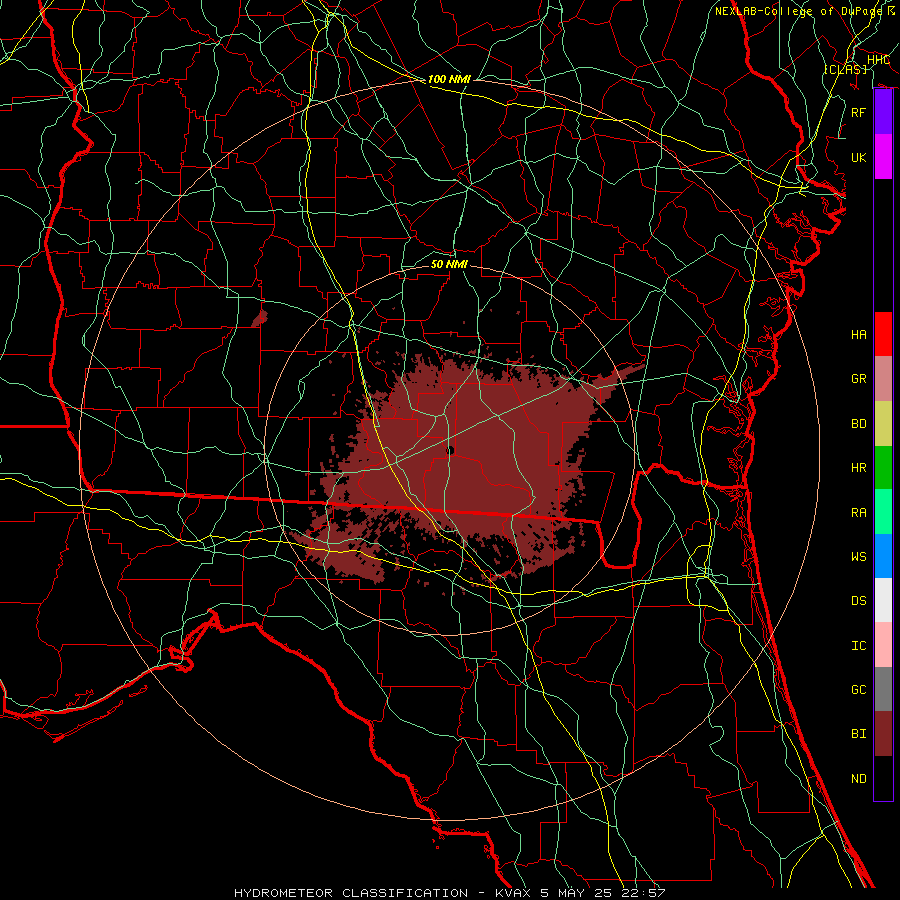Click the BI legend label

(859, 734)
